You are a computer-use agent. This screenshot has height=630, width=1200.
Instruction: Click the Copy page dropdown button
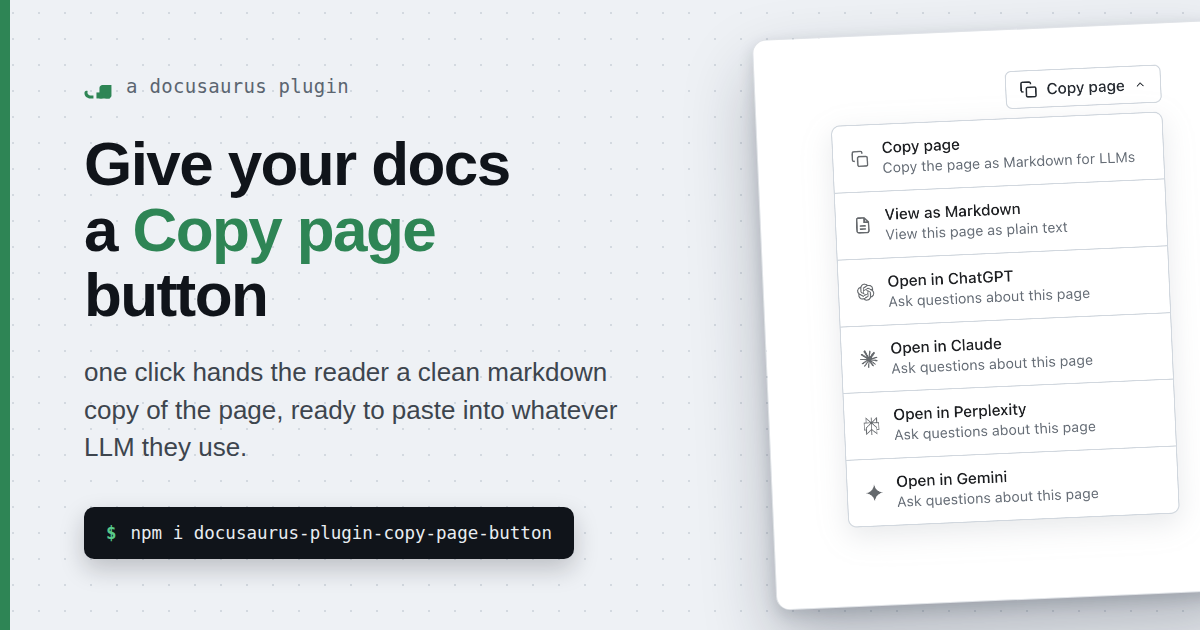pos(1083,87)
